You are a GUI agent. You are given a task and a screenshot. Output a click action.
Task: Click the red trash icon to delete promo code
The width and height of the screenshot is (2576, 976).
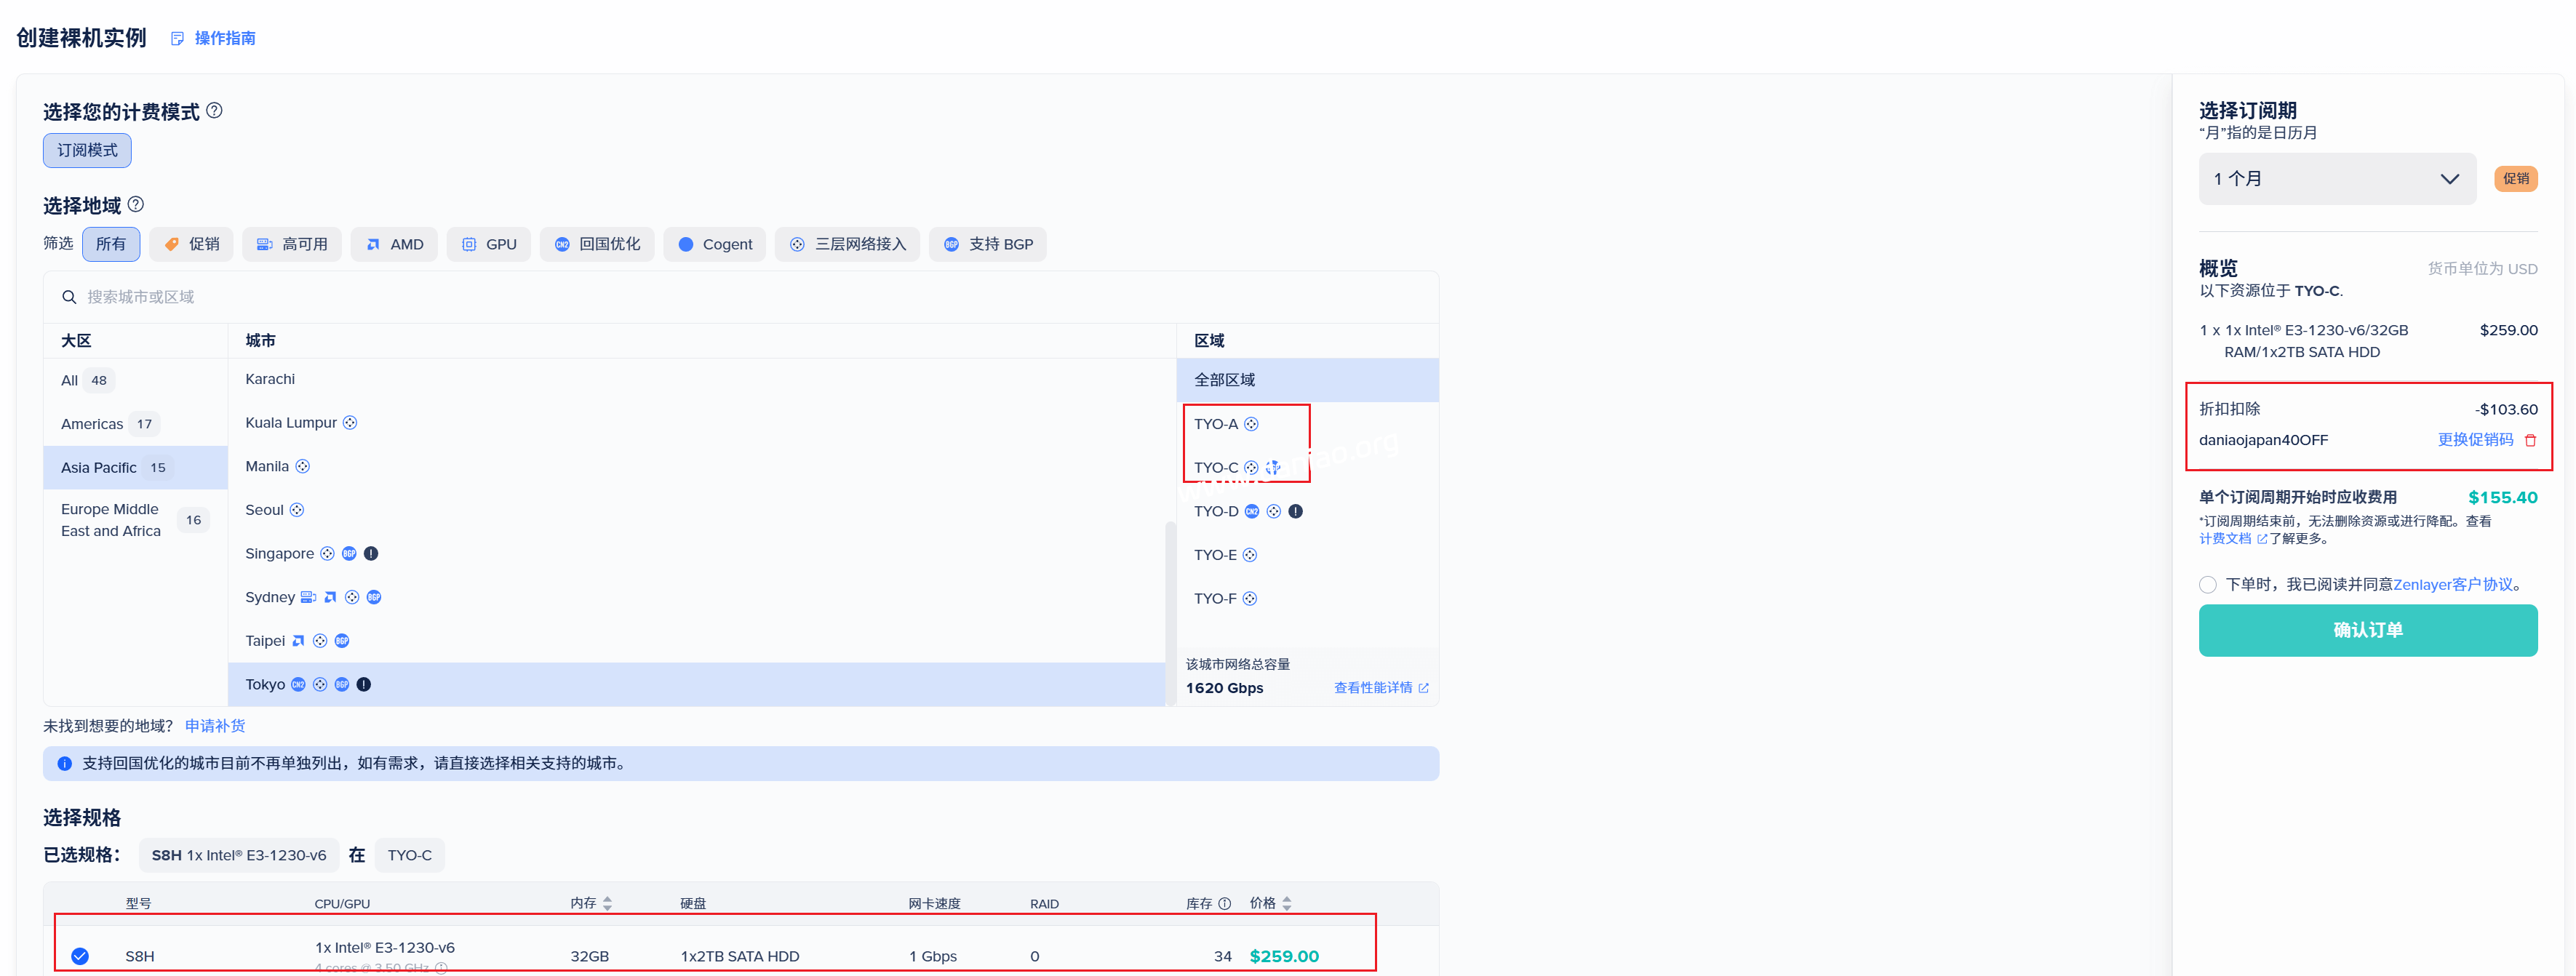(2530, 440)
